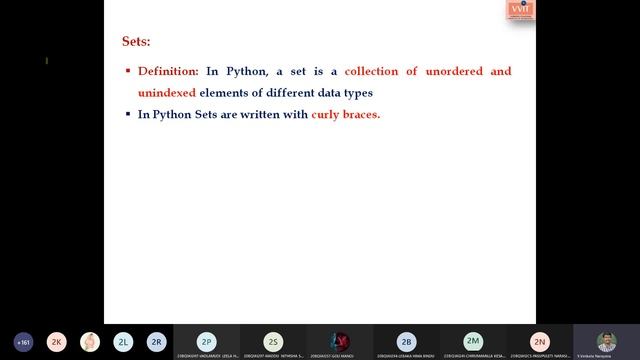Click the 'curly braces.' text on the slide
The width and height of the screenshot is (640, 360).
346,115
